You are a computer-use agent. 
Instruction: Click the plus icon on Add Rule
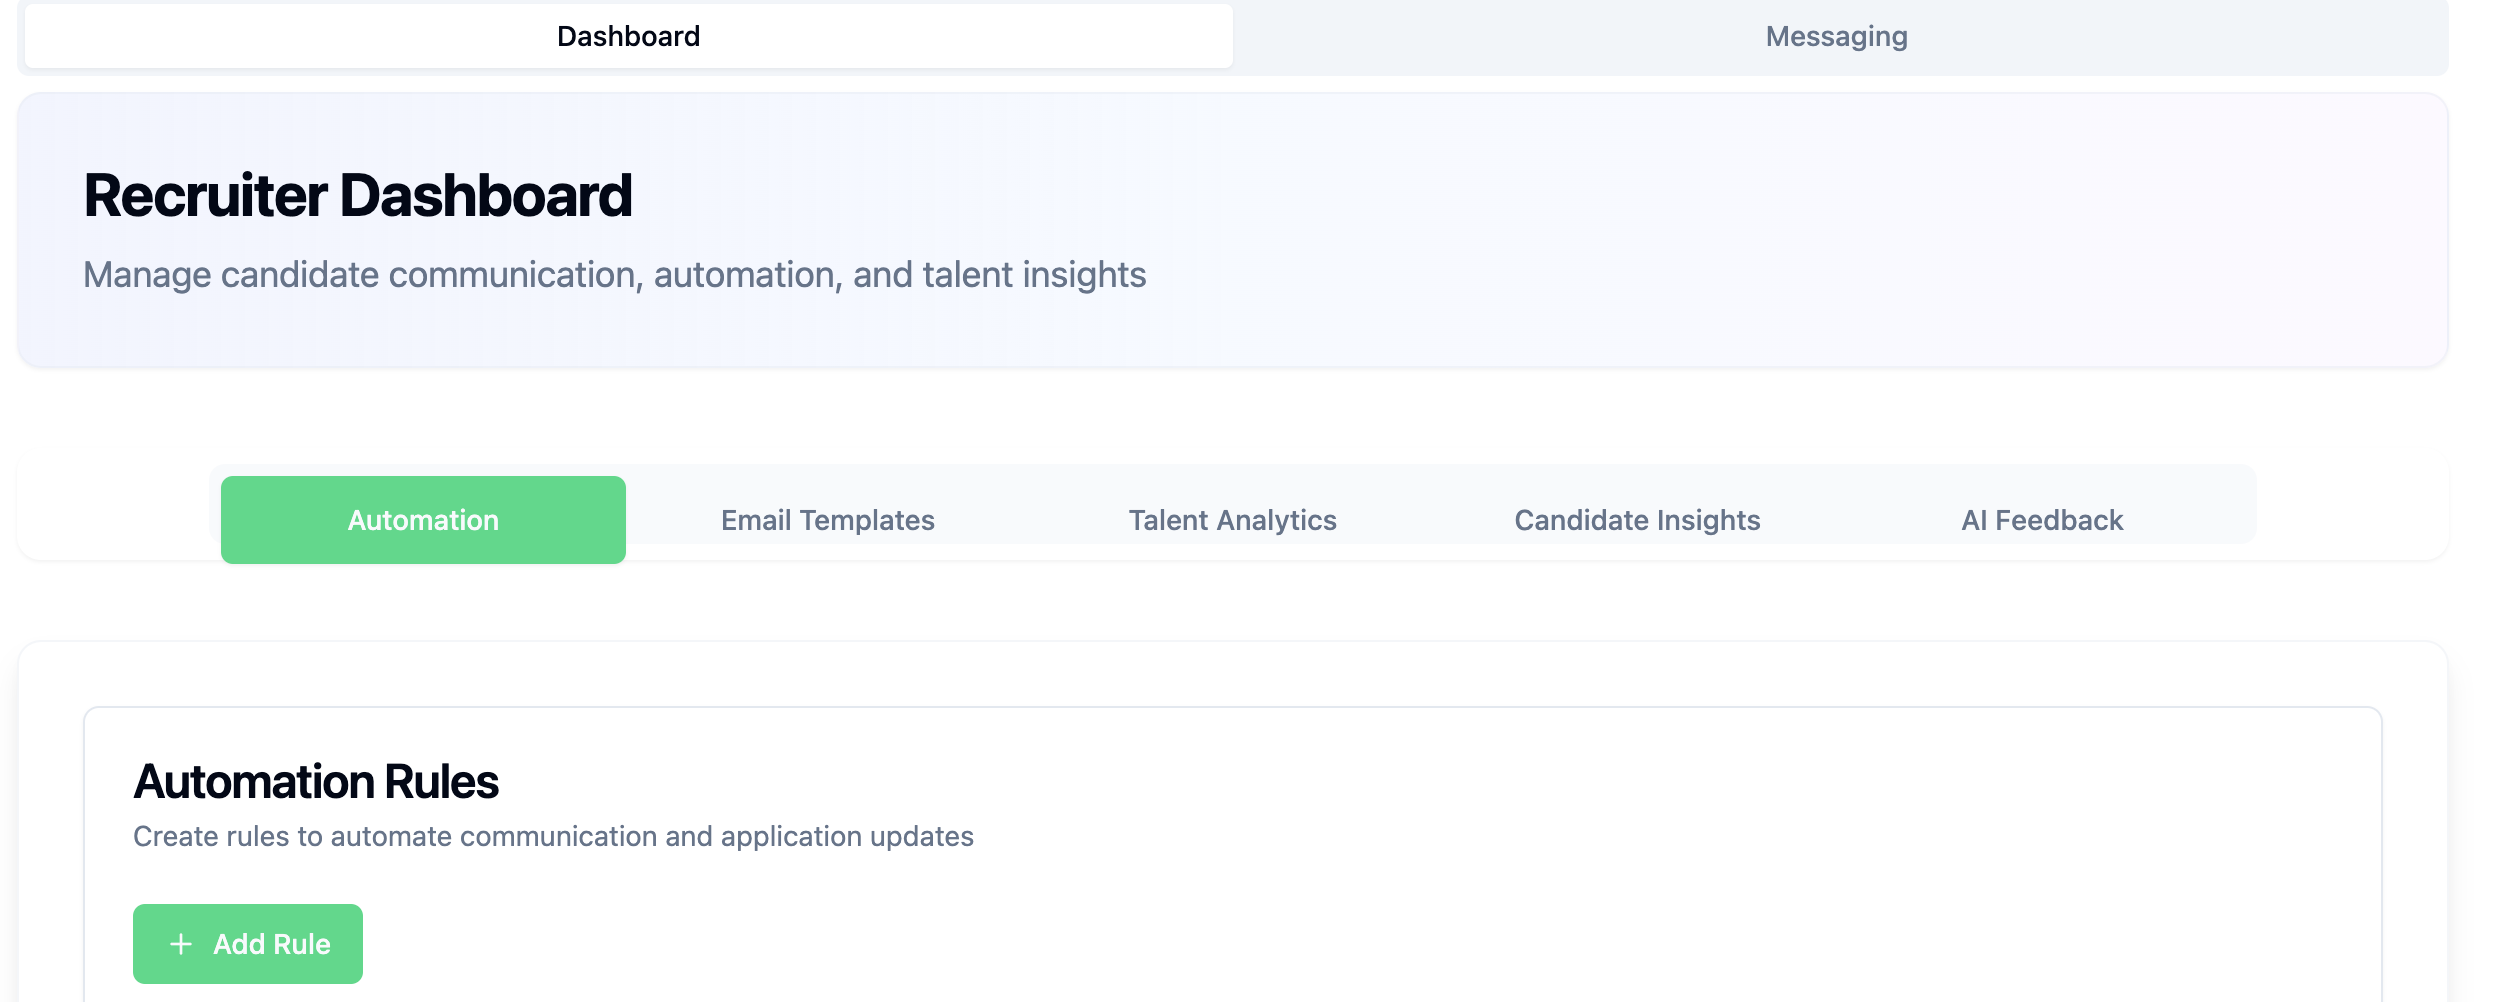(181, 944)
